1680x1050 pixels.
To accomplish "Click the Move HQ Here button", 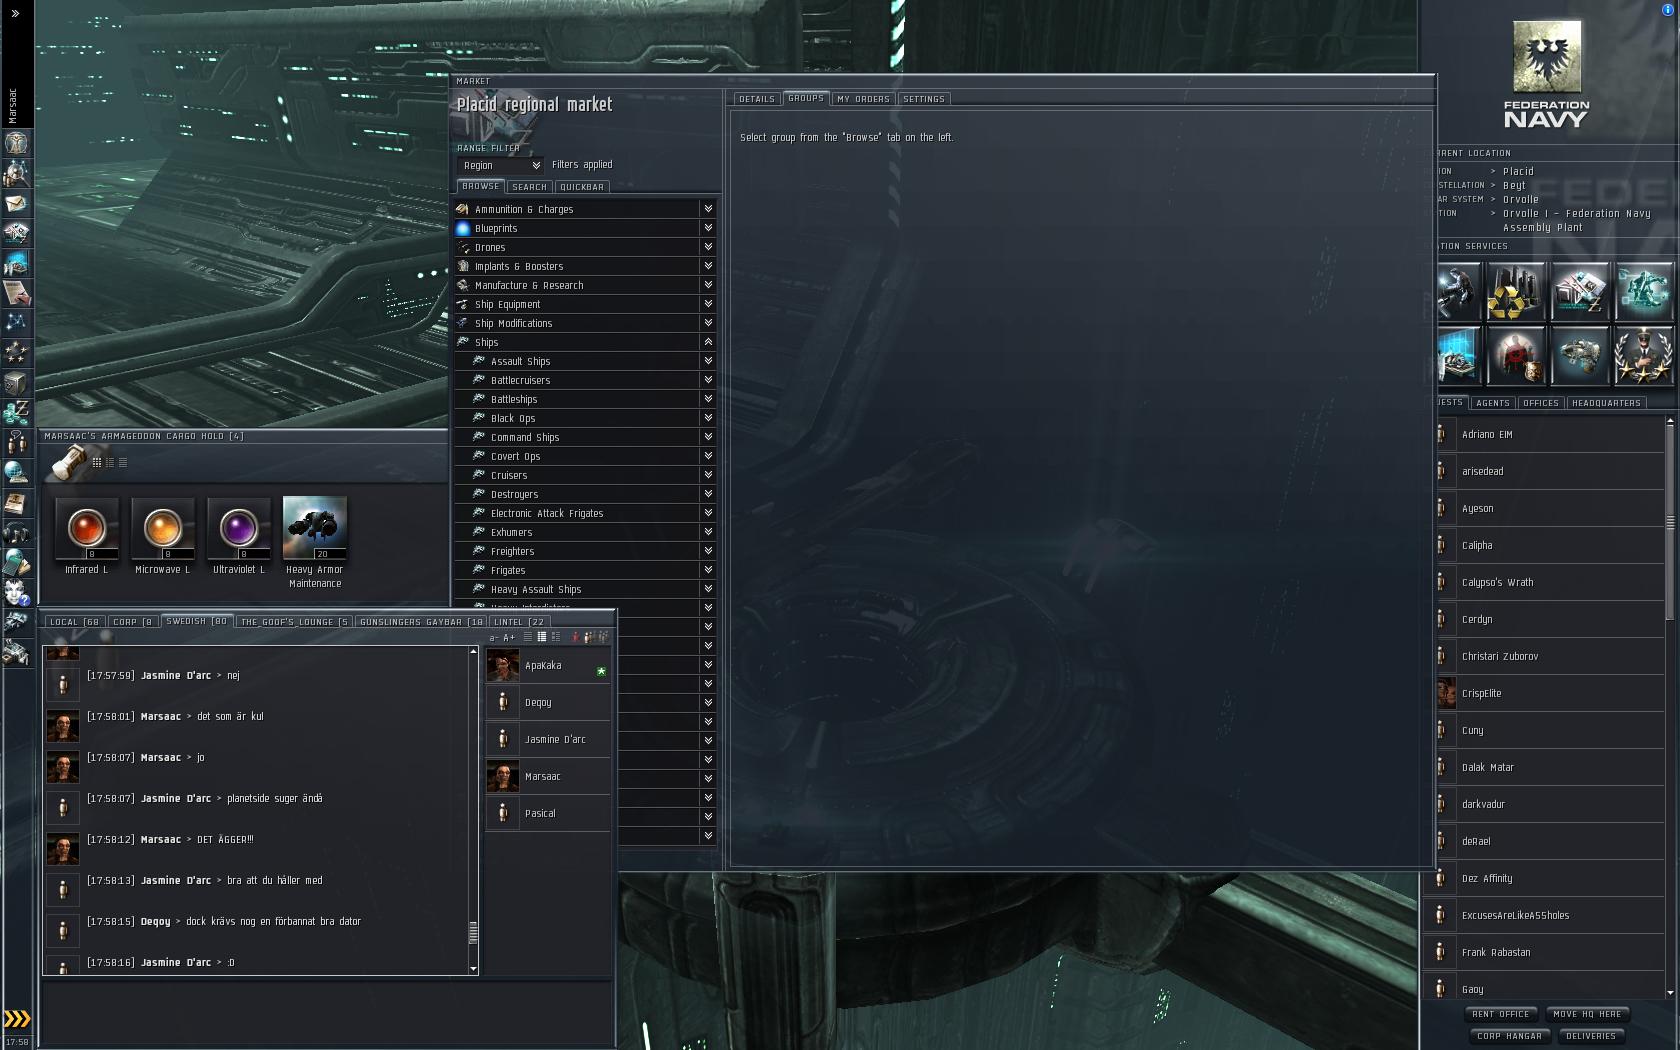I will point(1588,1014).
